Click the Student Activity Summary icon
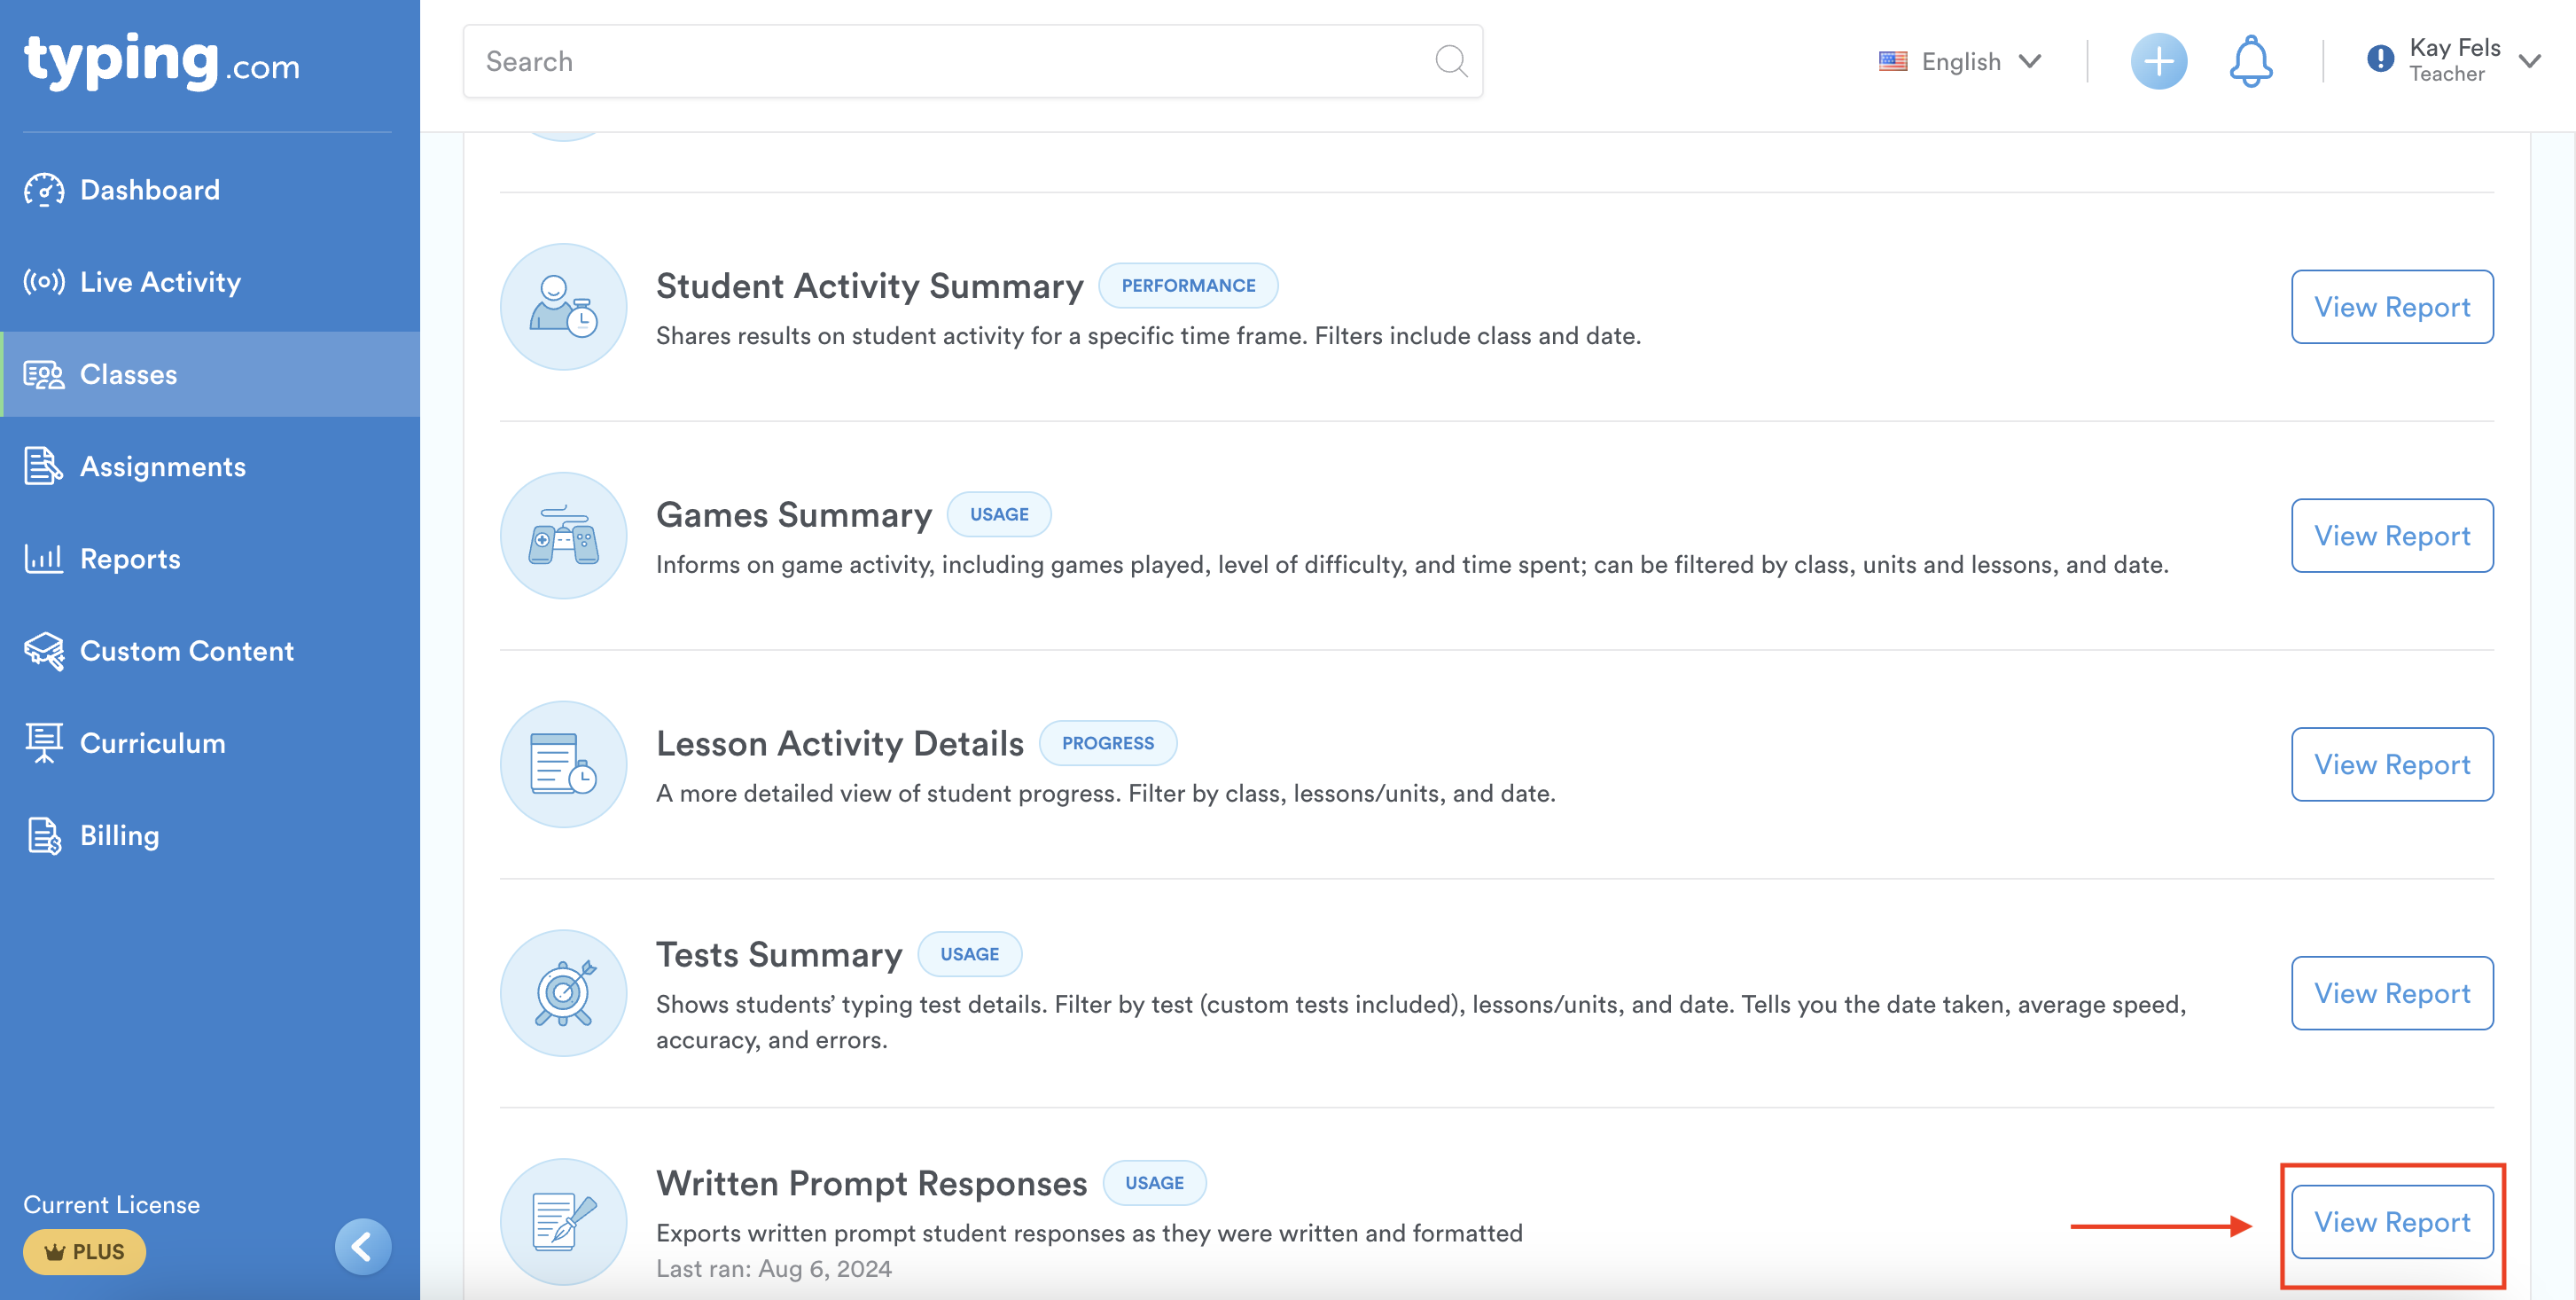 pos(563,307)
